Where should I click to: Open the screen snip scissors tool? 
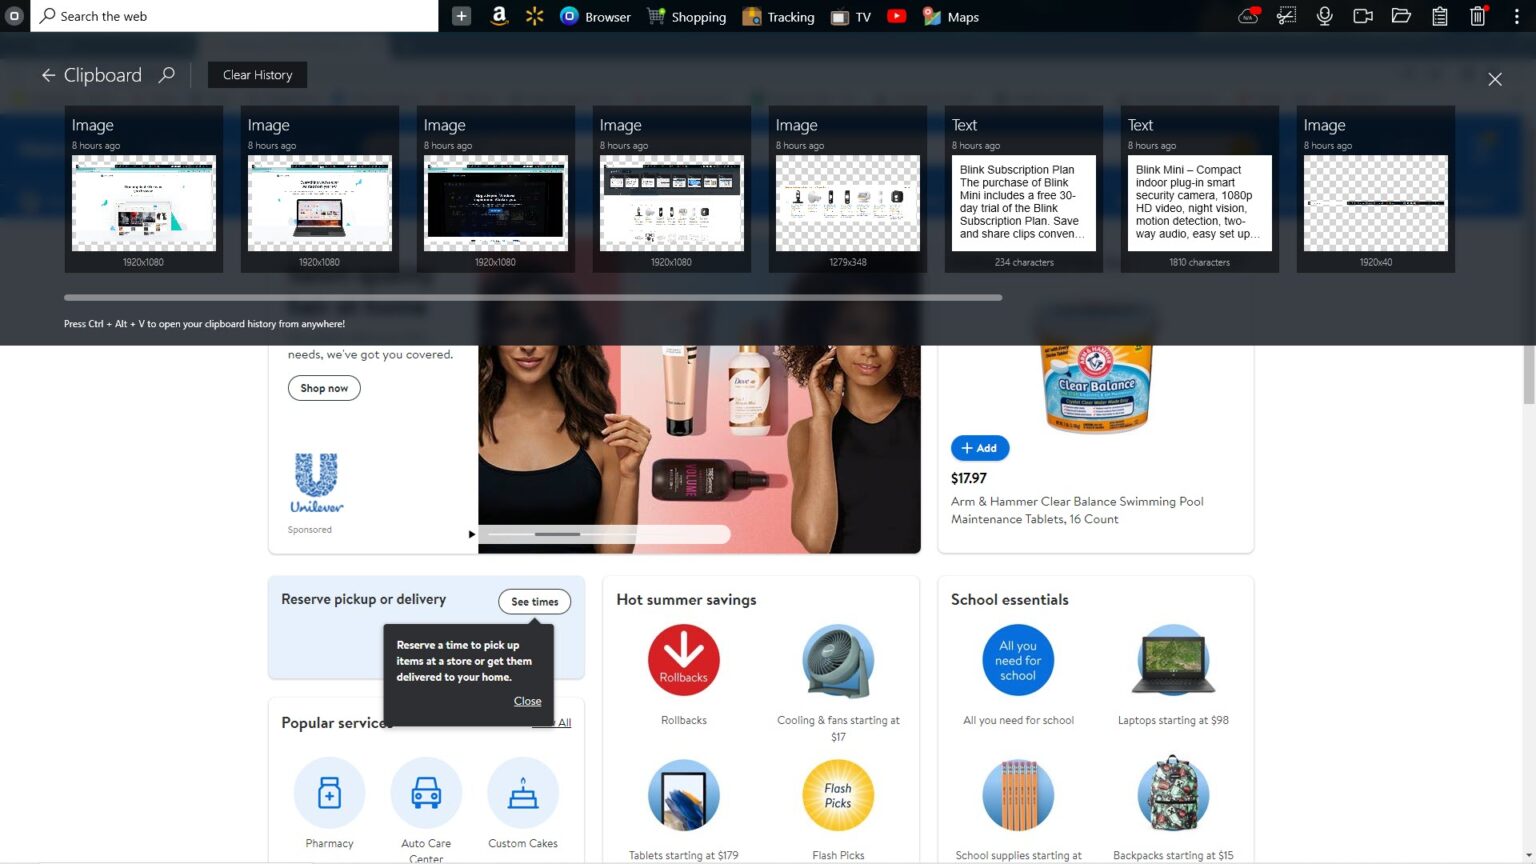pyautogui.click(x=1286, y=16)
